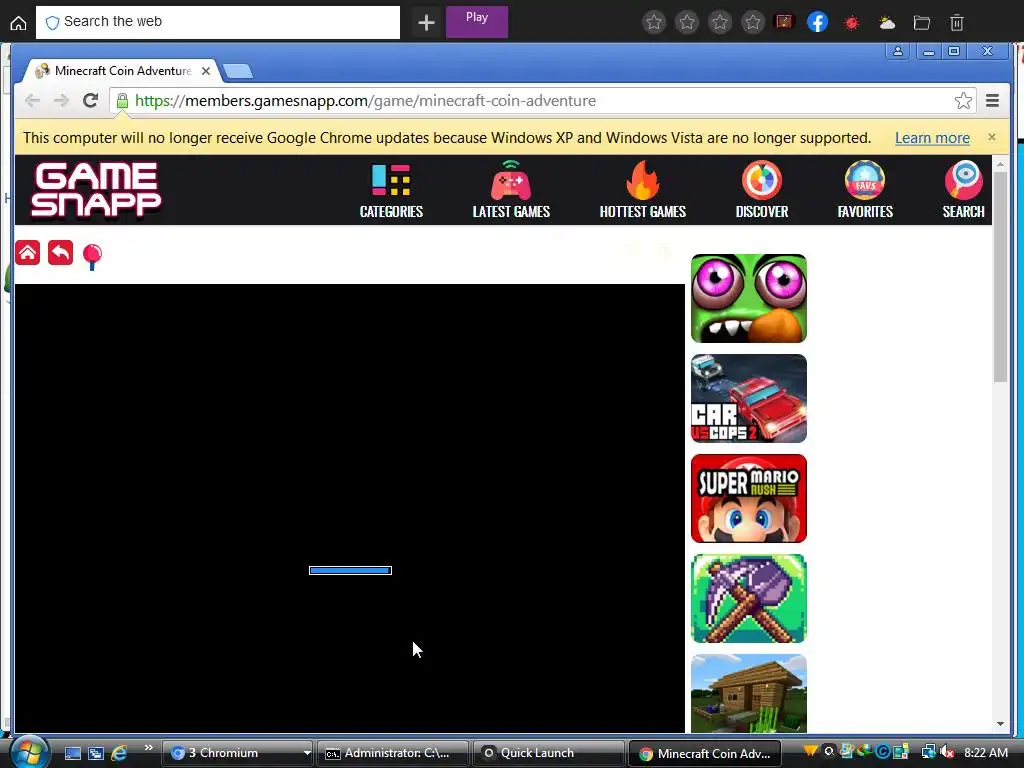
Task: Click the 8:22 AM taskbar clock
Action: (985, 752)
